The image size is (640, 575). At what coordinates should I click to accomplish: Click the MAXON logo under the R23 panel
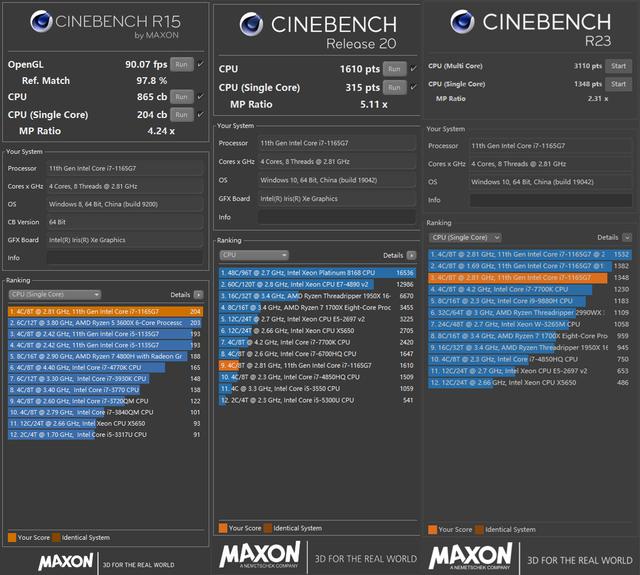(470, 556)
